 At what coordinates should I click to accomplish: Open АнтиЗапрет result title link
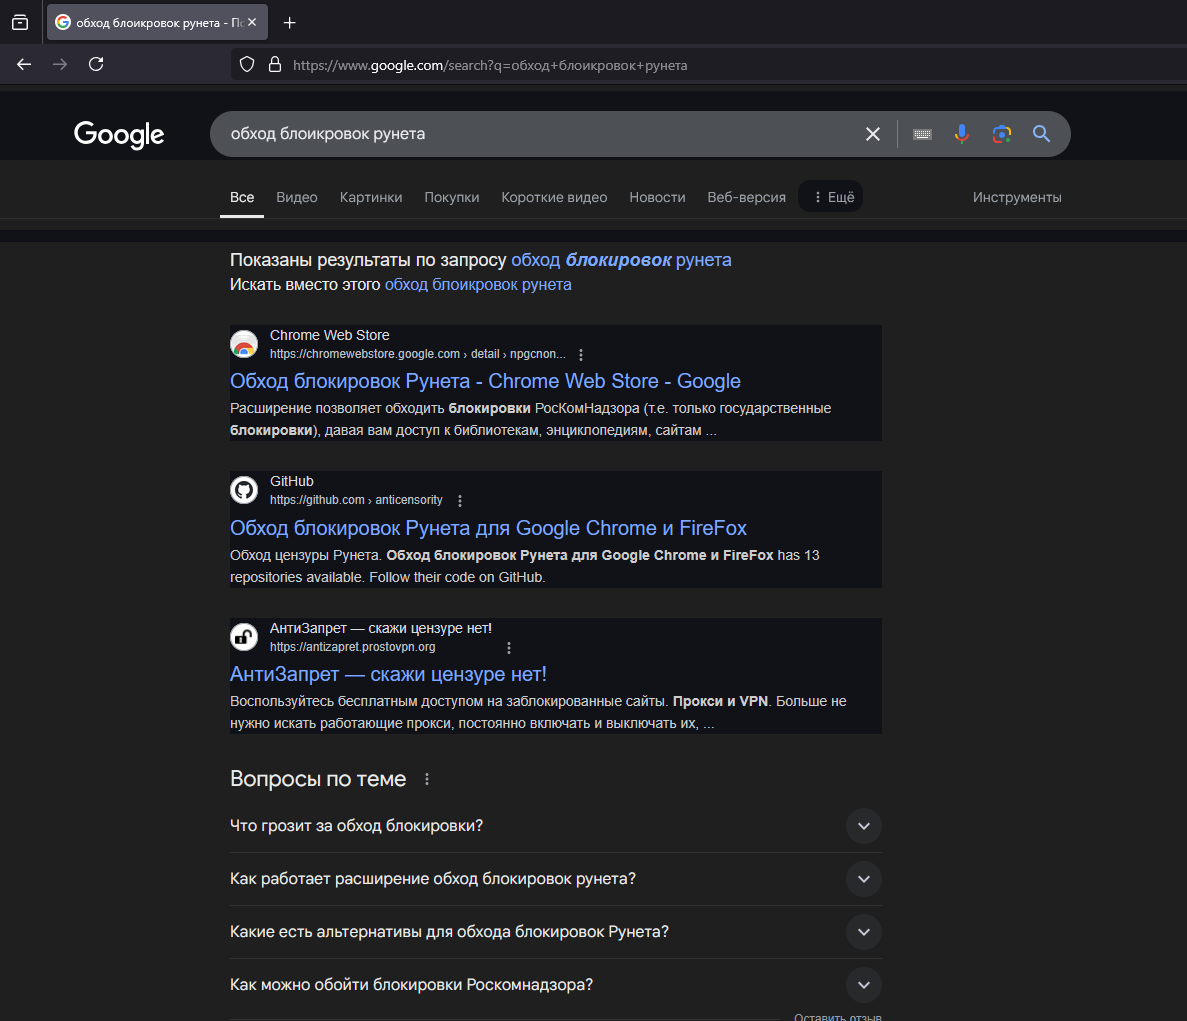tap(388, 674)
